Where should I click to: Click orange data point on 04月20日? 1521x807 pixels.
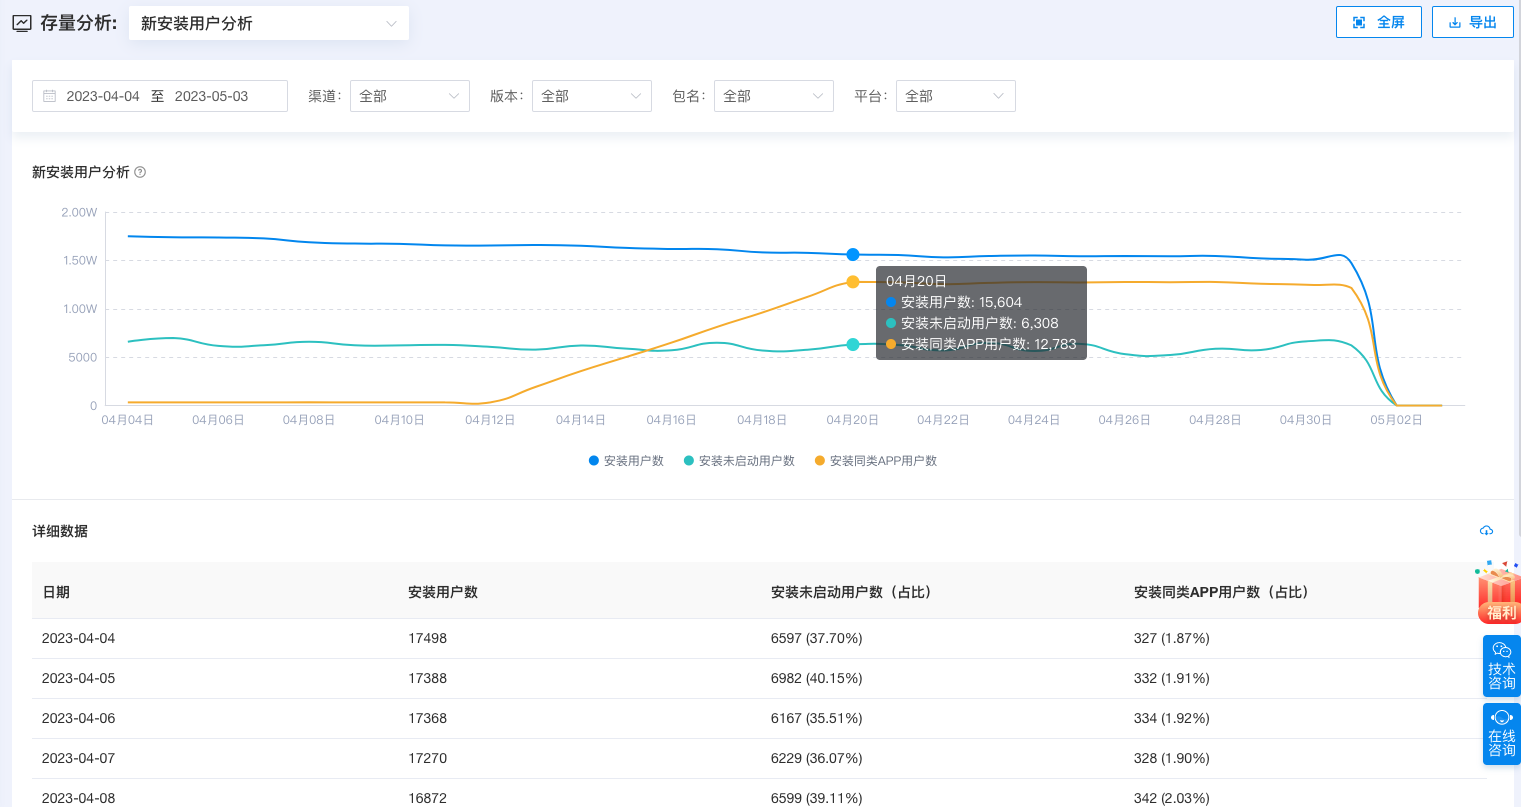click(x=853, y=282)
